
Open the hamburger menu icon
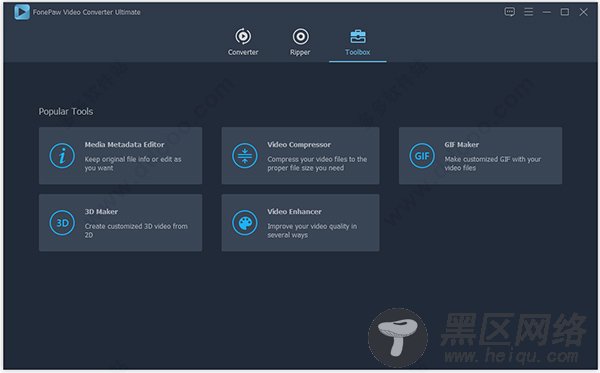point(528,12)
